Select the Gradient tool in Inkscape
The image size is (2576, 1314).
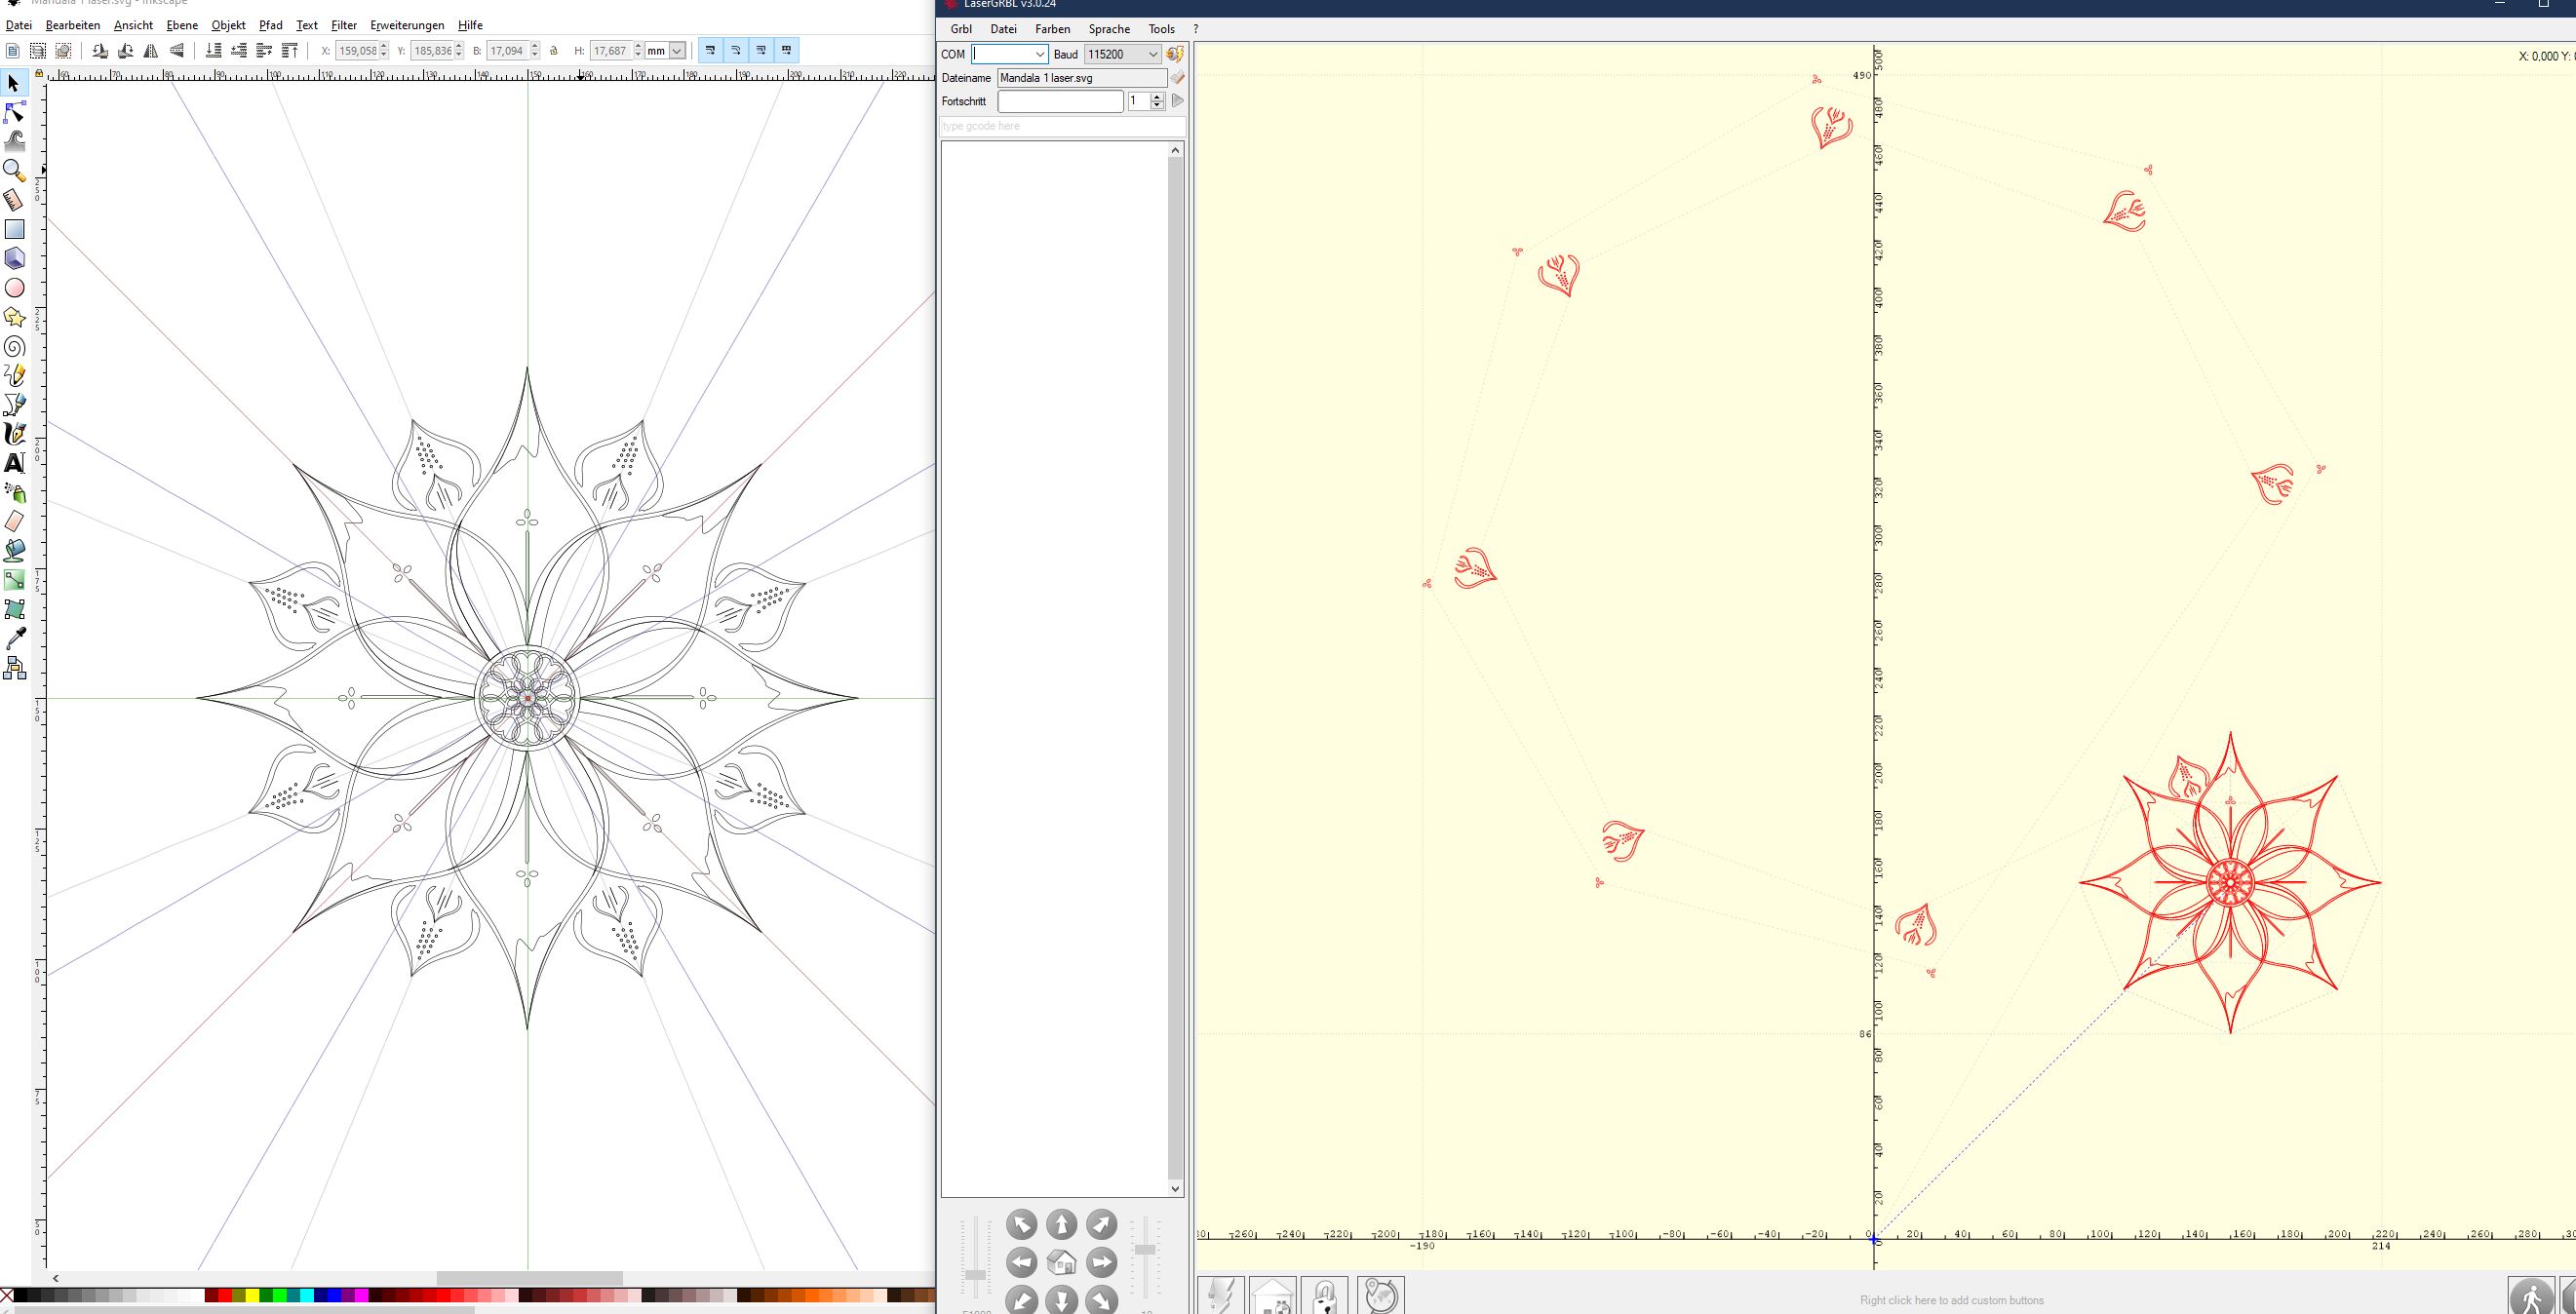[x=14, y=580]
